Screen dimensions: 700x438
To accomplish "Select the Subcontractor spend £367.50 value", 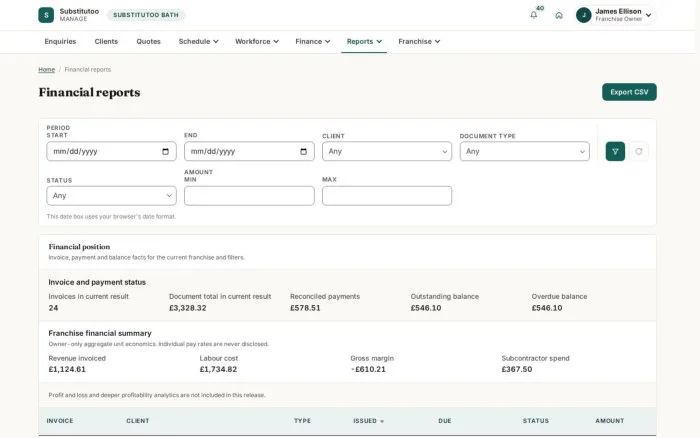I will click(517, 369).
